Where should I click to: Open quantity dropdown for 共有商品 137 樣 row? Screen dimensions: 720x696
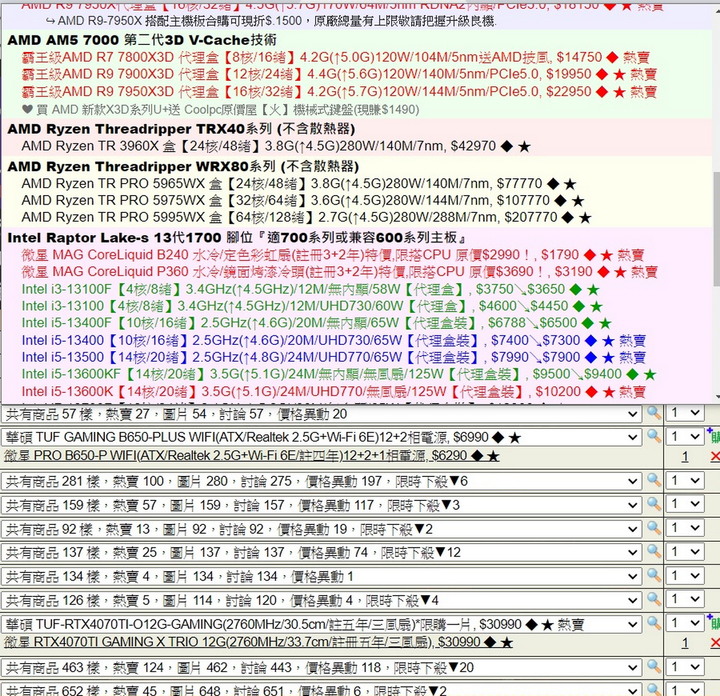coord(685,551)
